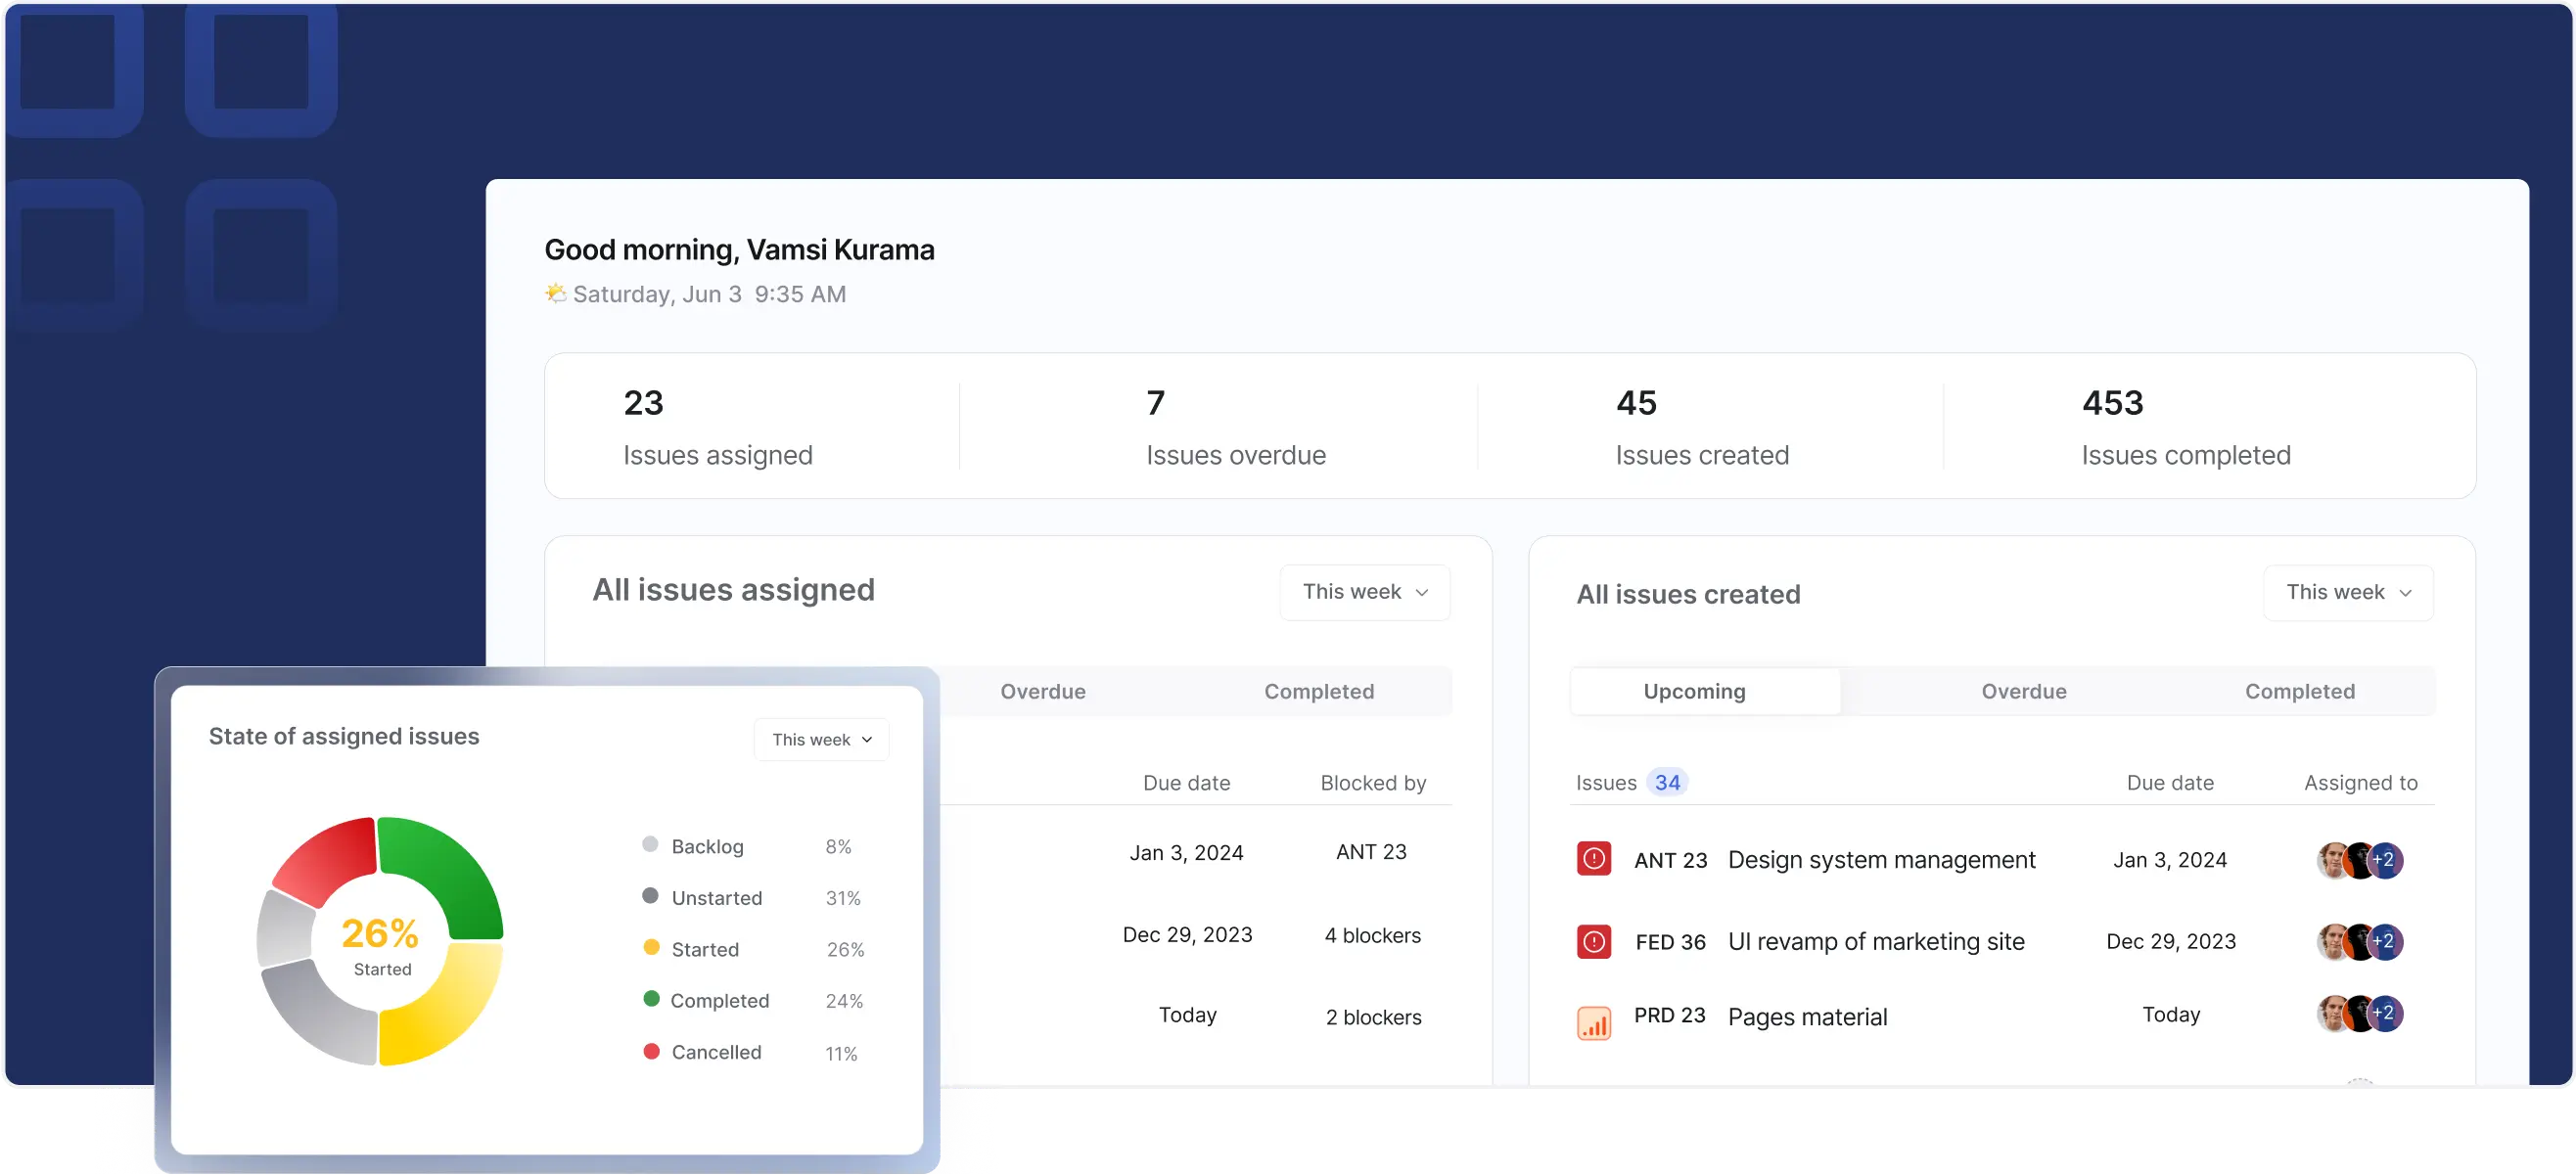Click the PRD 23 bar-chart priority icon

pyautogui.click(x=1593, y=1022)
